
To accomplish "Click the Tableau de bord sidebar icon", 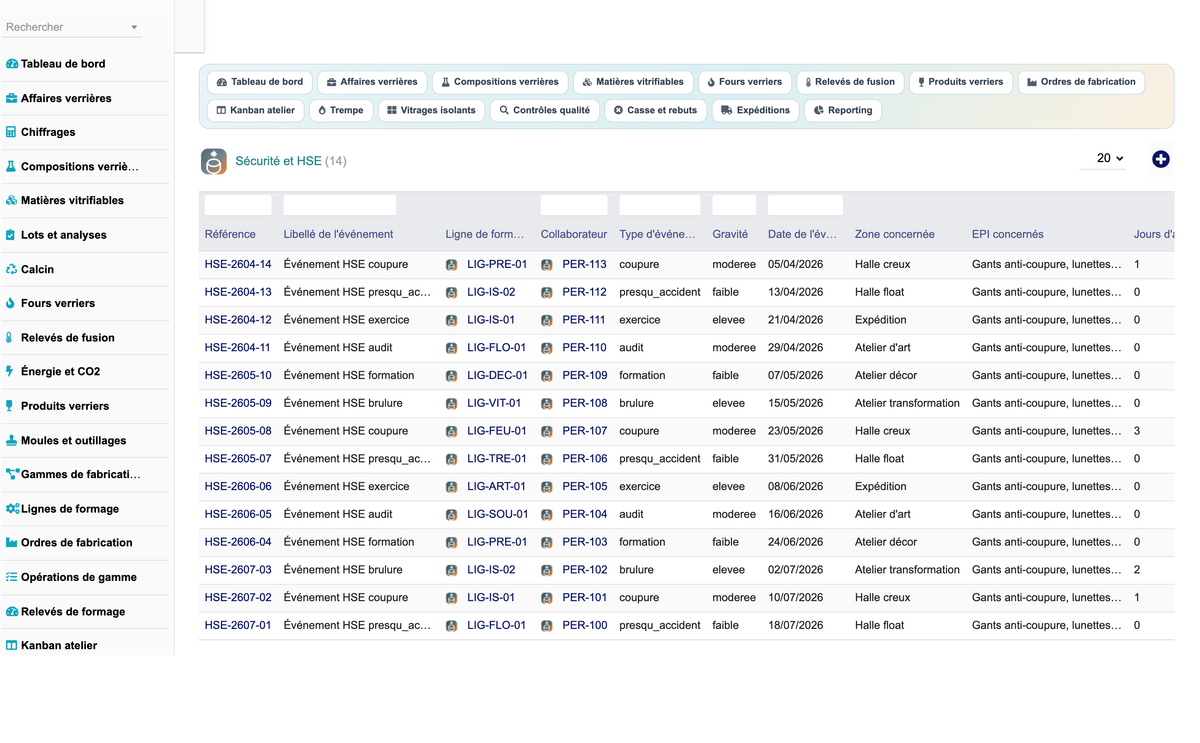I will click(x=12, y=64).
